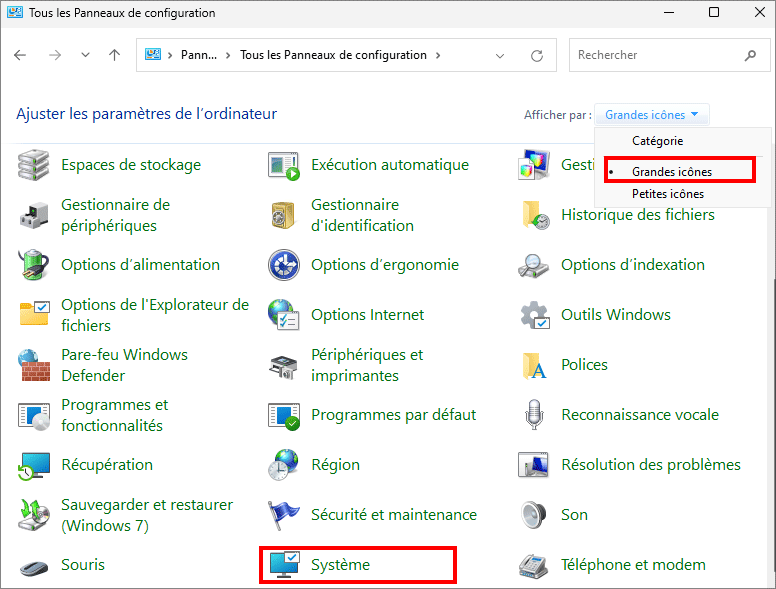Click the search magnifier icon
Screen dimensions: 776x589
point(750,55)
